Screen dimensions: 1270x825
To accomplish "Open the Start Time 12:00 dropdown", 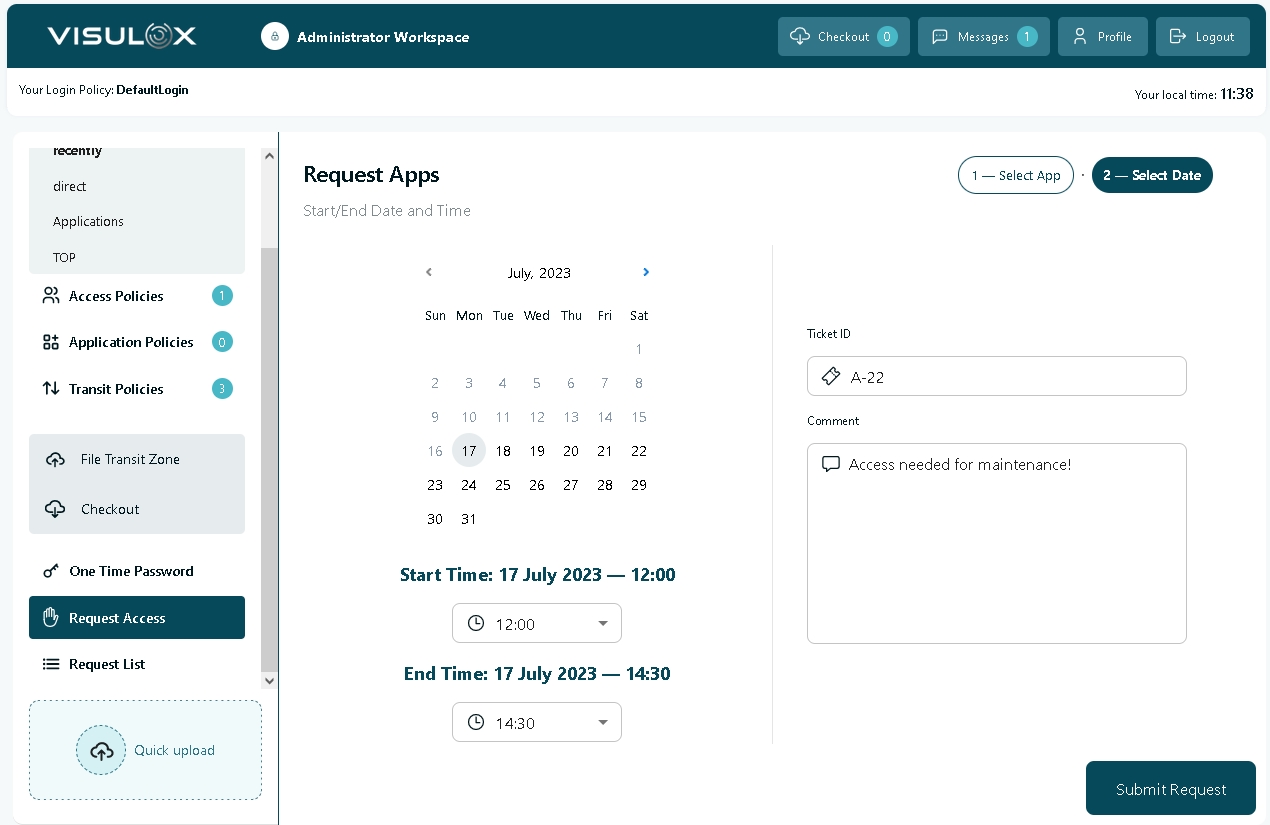I will pos(537,623).
